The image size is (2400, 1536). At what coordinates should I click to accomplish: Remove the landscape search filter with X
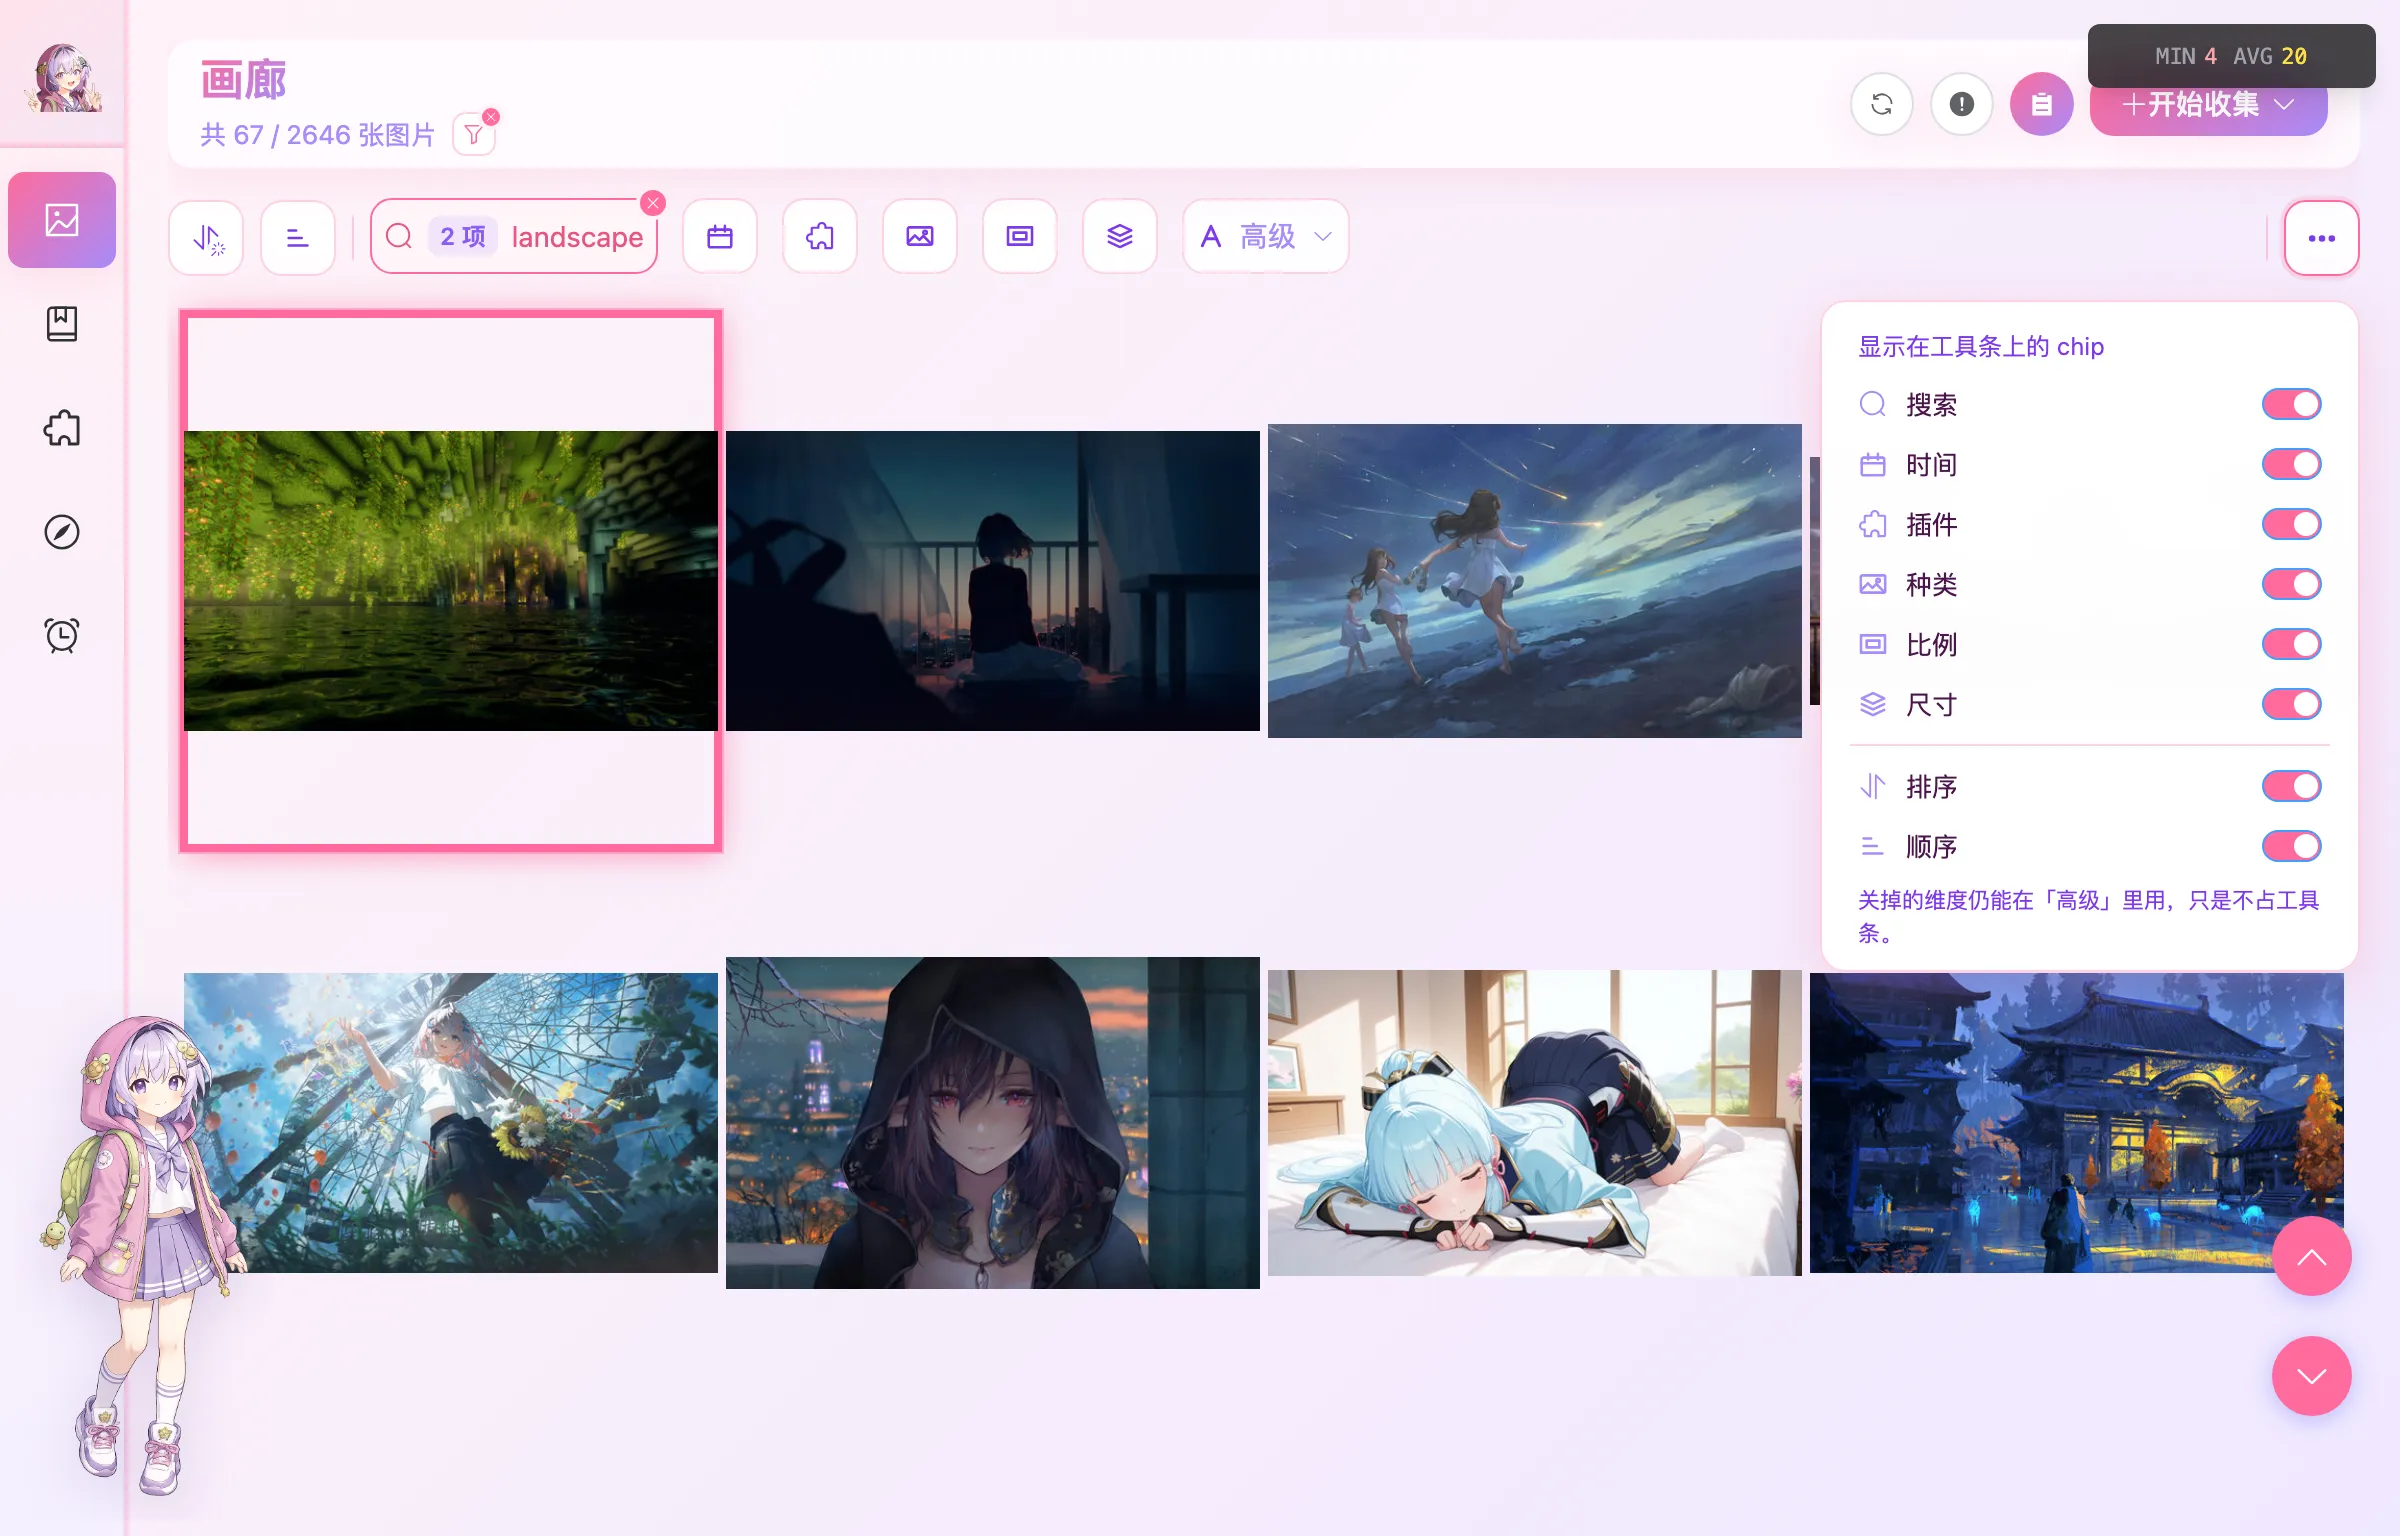(x=653, y=203)
